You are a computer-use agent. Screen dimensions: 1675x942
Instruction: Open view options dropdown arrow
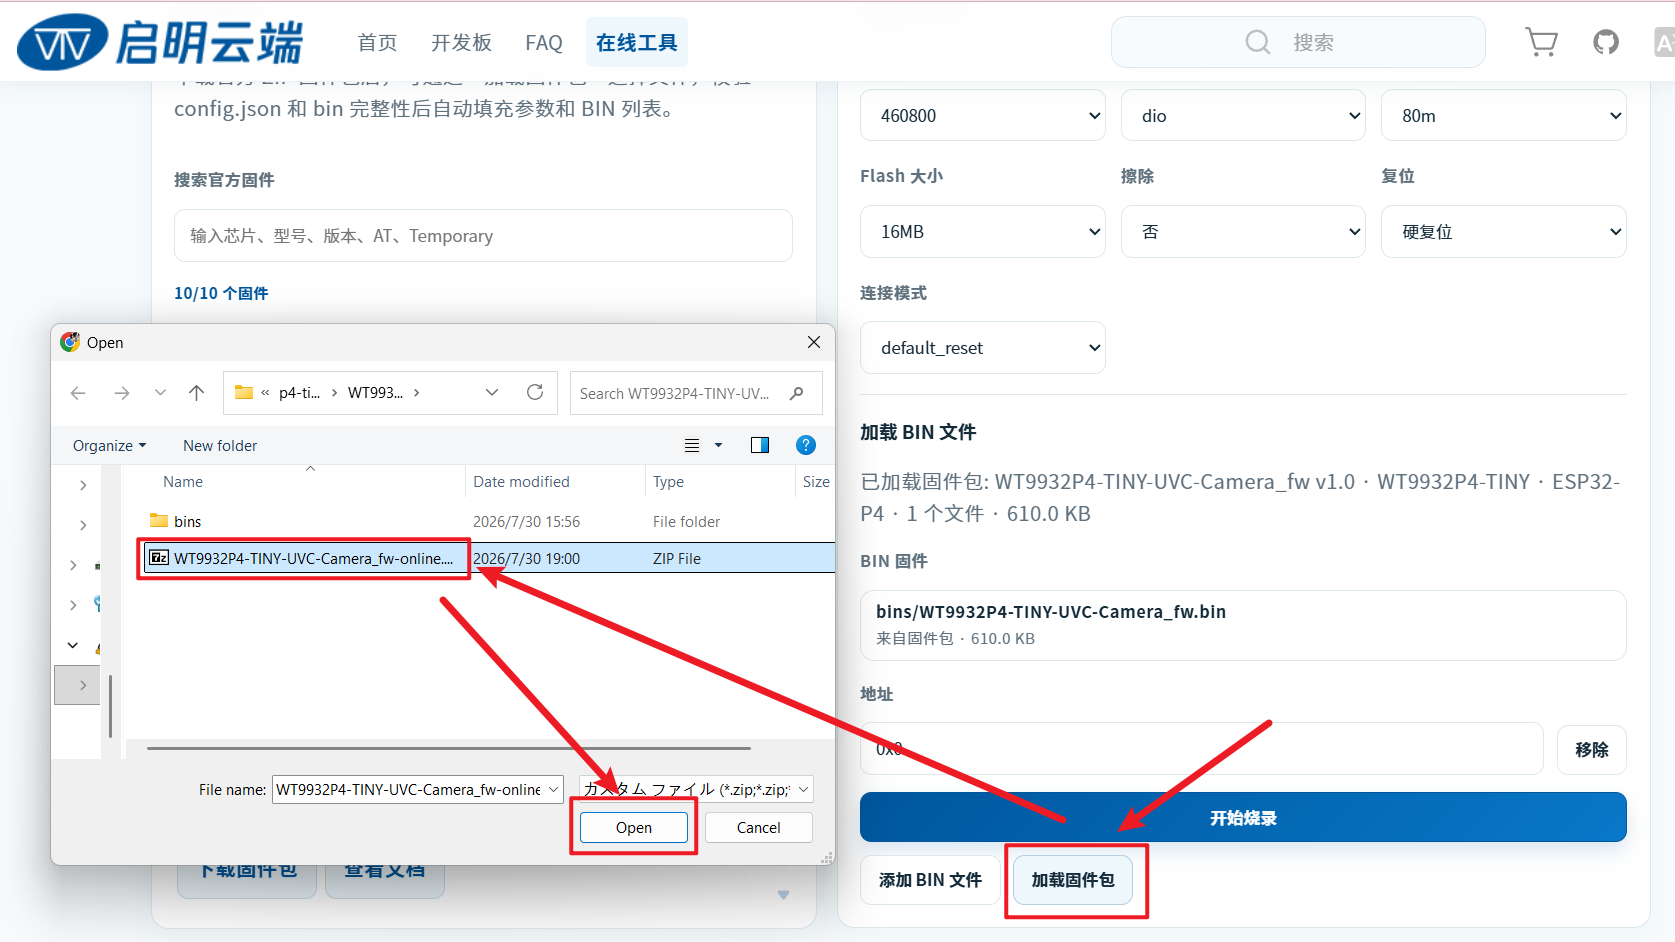[x=718, y=445]
